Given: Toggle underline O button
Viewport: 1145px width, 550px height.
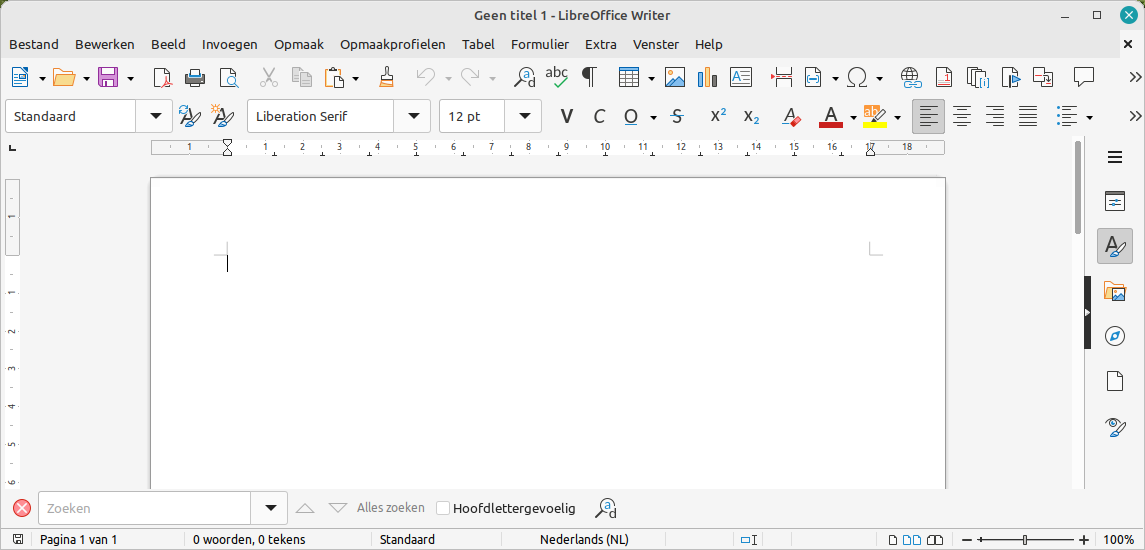Looking at the screenshot, I should pyautogui.click(x=631, y=116).
